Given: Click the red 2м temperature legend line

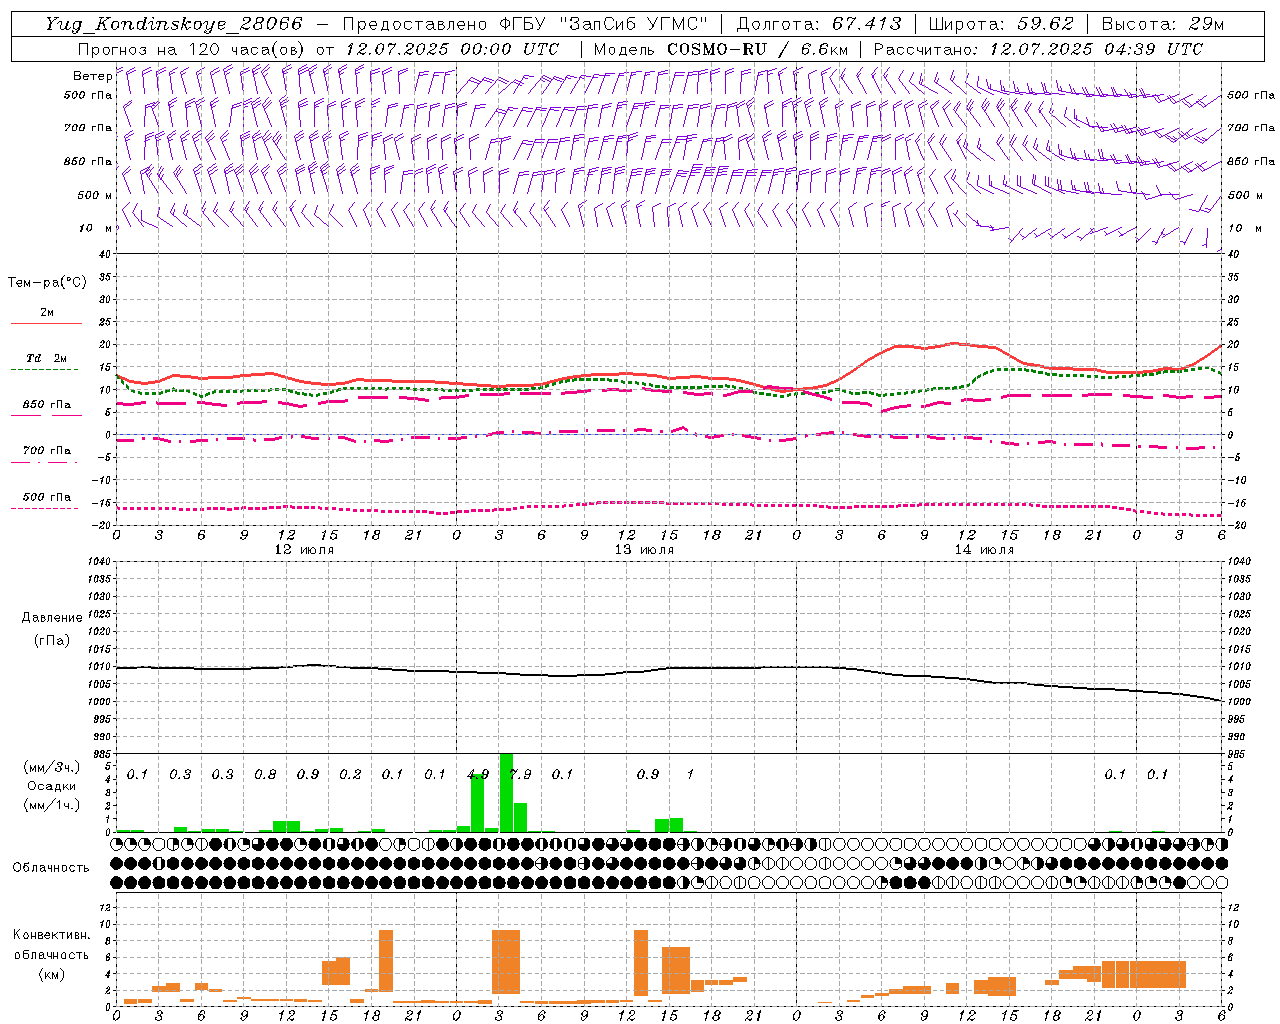Looking at the screenshot, I should [46, 323].
